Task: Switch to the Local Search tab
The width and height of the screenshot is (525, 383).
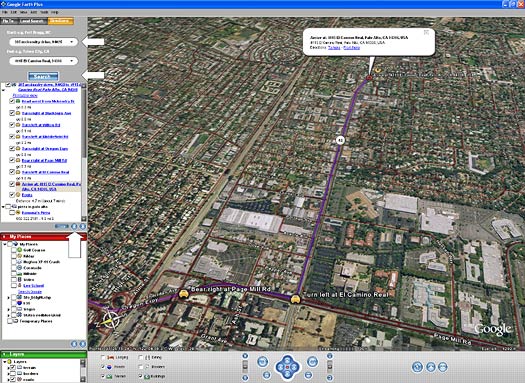Action: tap(32, 21)
